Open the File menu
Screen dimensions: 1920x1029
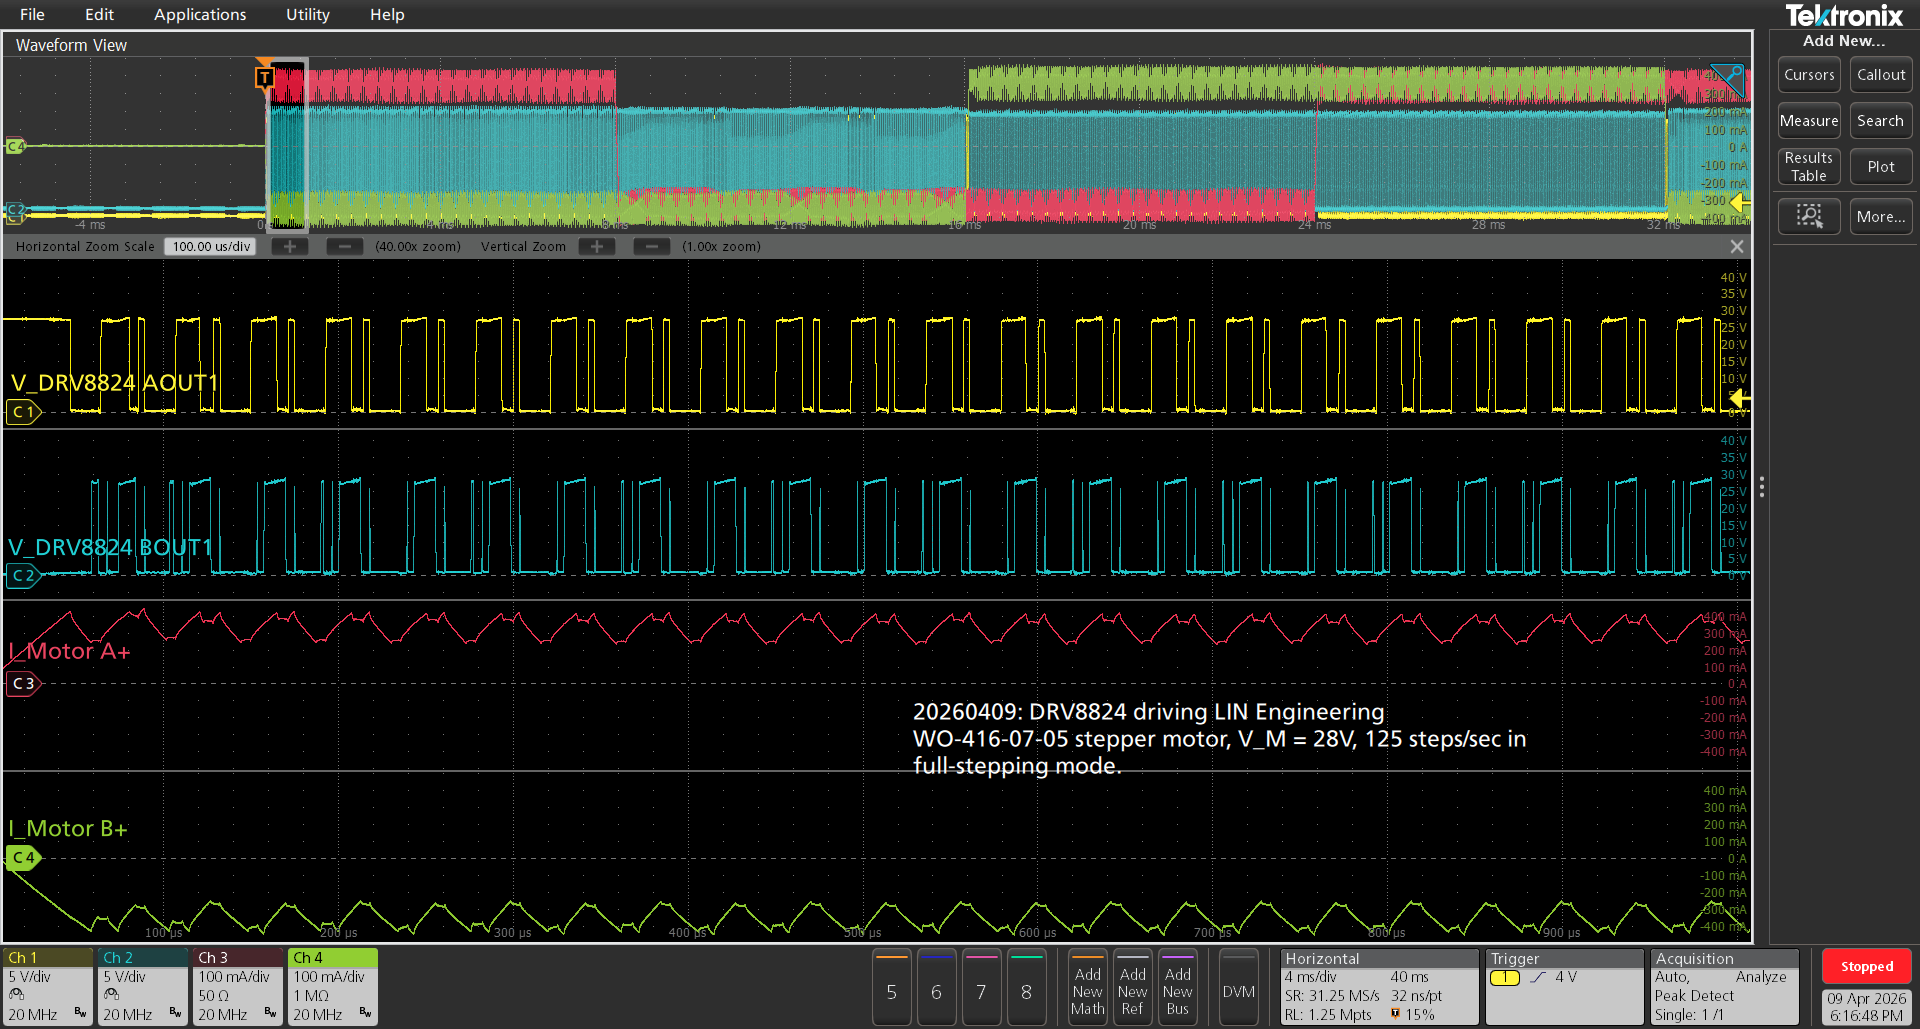[32, 14]
